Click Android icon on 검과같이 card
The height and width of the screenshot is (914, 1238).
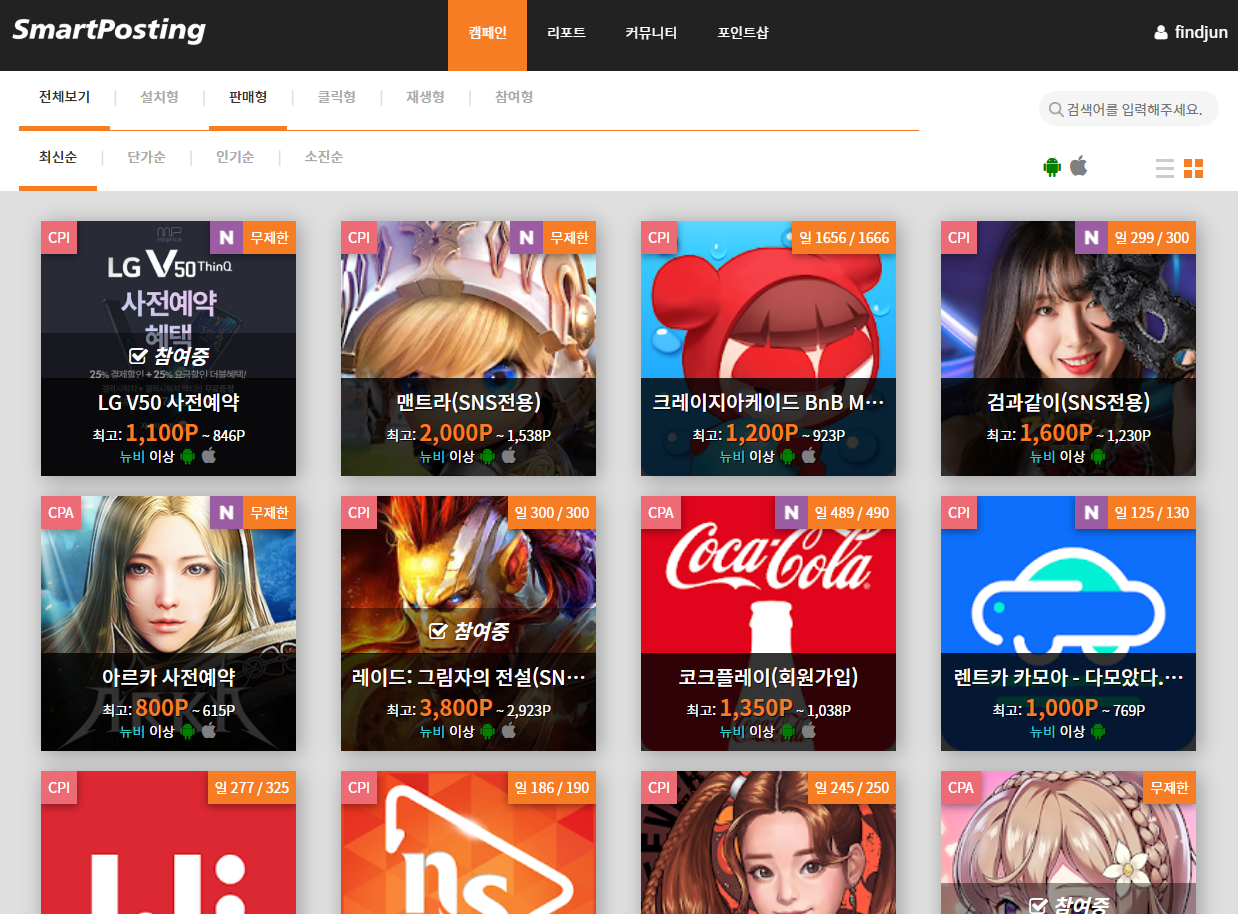point(1098,456)
